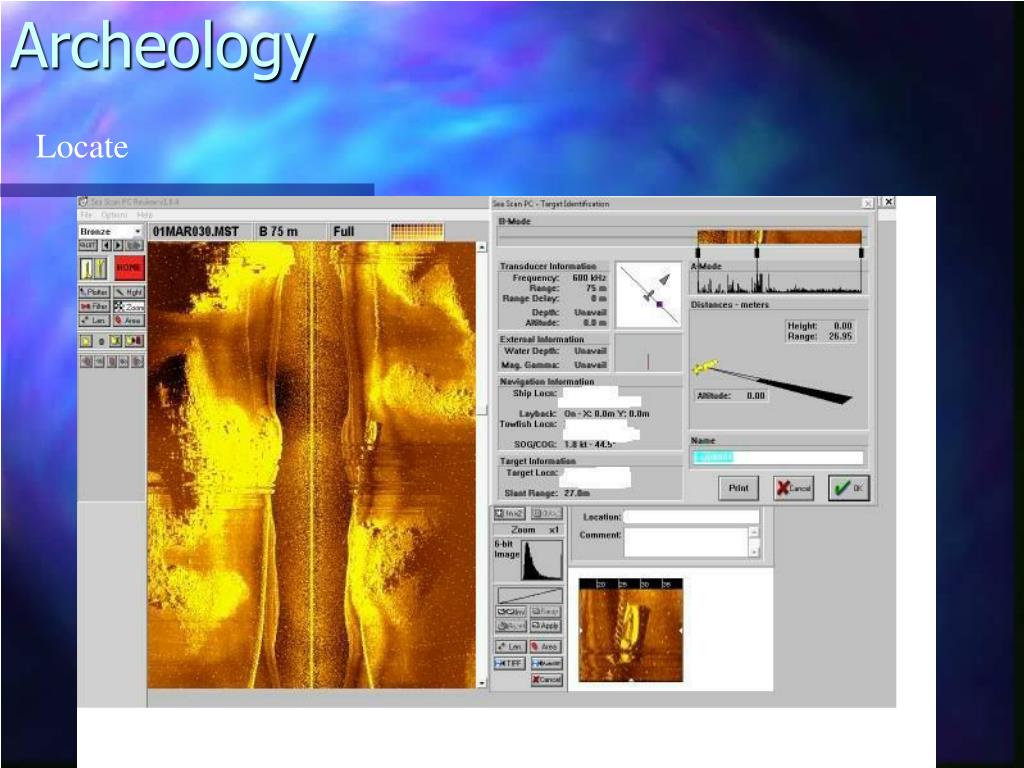This screenshot has height=768, width=1024.
Task: Click the Location input field
Action: [692, 517]
